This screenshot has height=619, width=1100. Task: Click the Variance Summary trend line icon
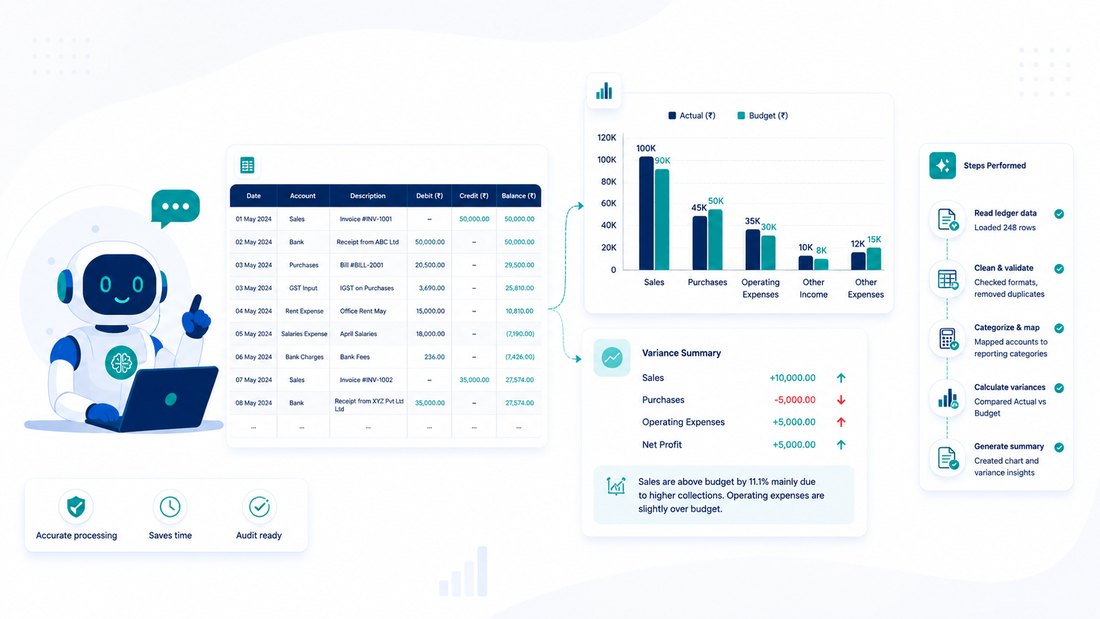coord(612,357)
